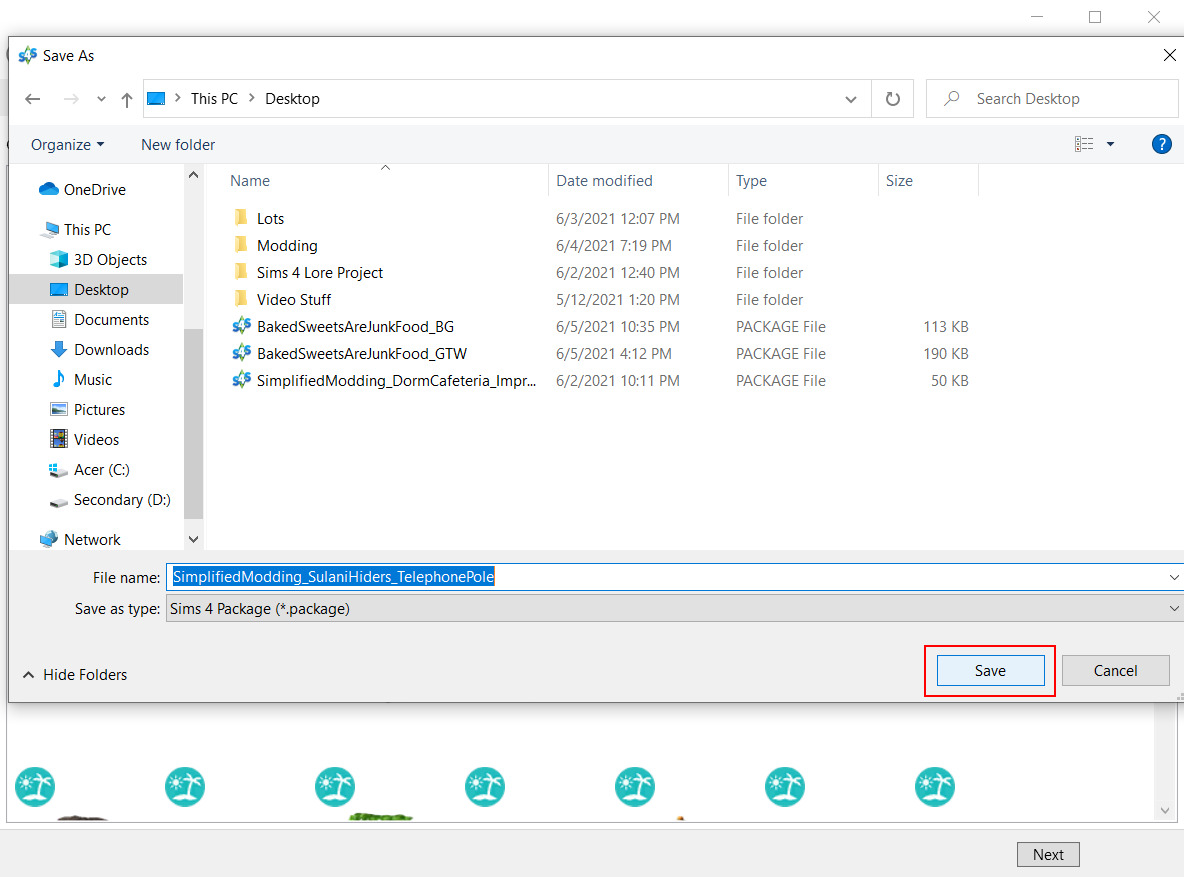Open Downloads in the sidebar
The height and width of the screenshot is (877, 1184).
[99, 350]
